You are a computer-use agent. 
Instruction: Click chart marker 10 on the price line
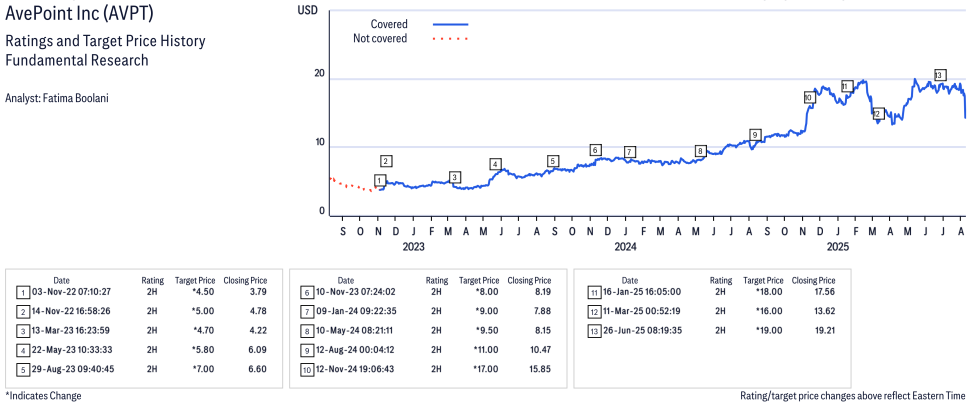[x=809, y=97]
